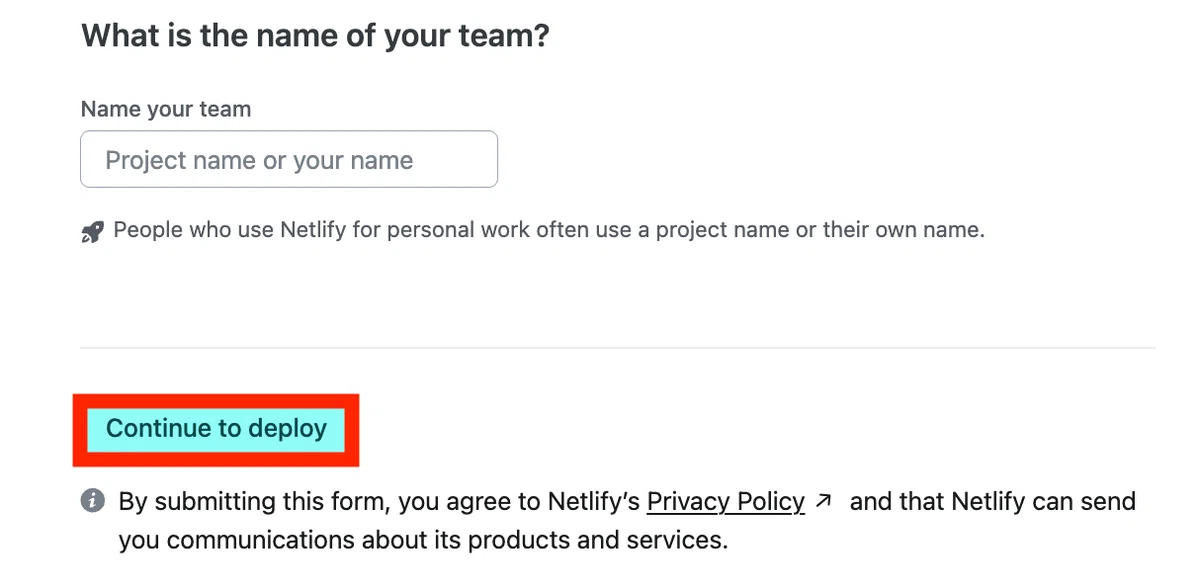The width and height of the screenshot is (1200, 585).
Task: Focus the team name input field
Action: [289, 159]
